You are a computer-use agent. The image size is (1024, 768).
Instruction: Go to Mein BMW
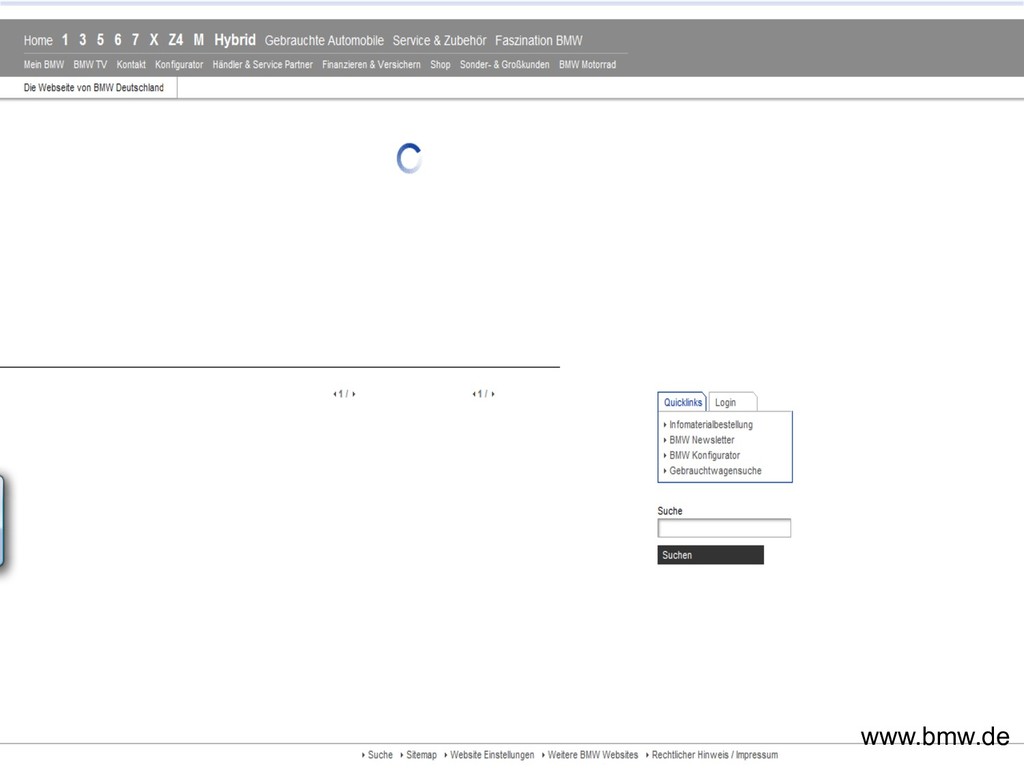click(x=44, y=65)
